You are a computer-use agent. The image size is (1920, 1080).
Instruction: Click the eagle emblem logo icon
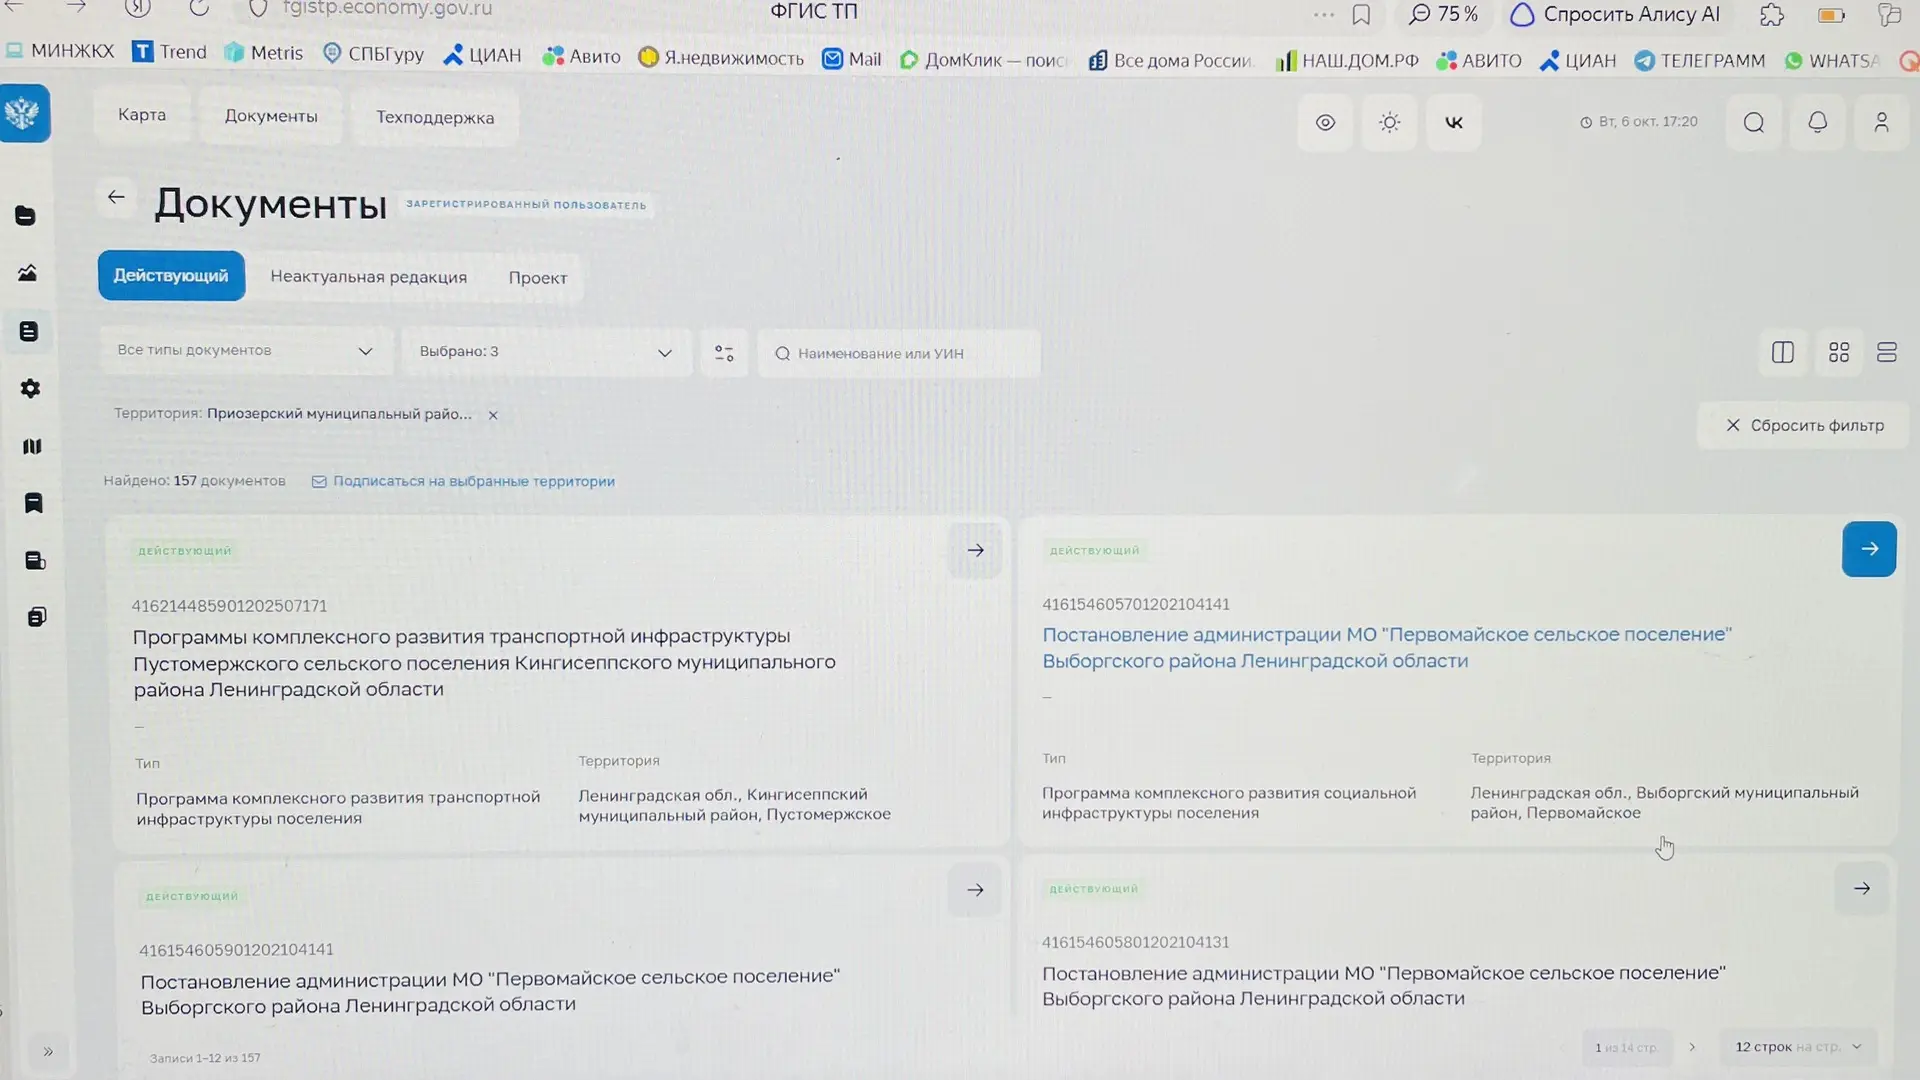[24, 113]
